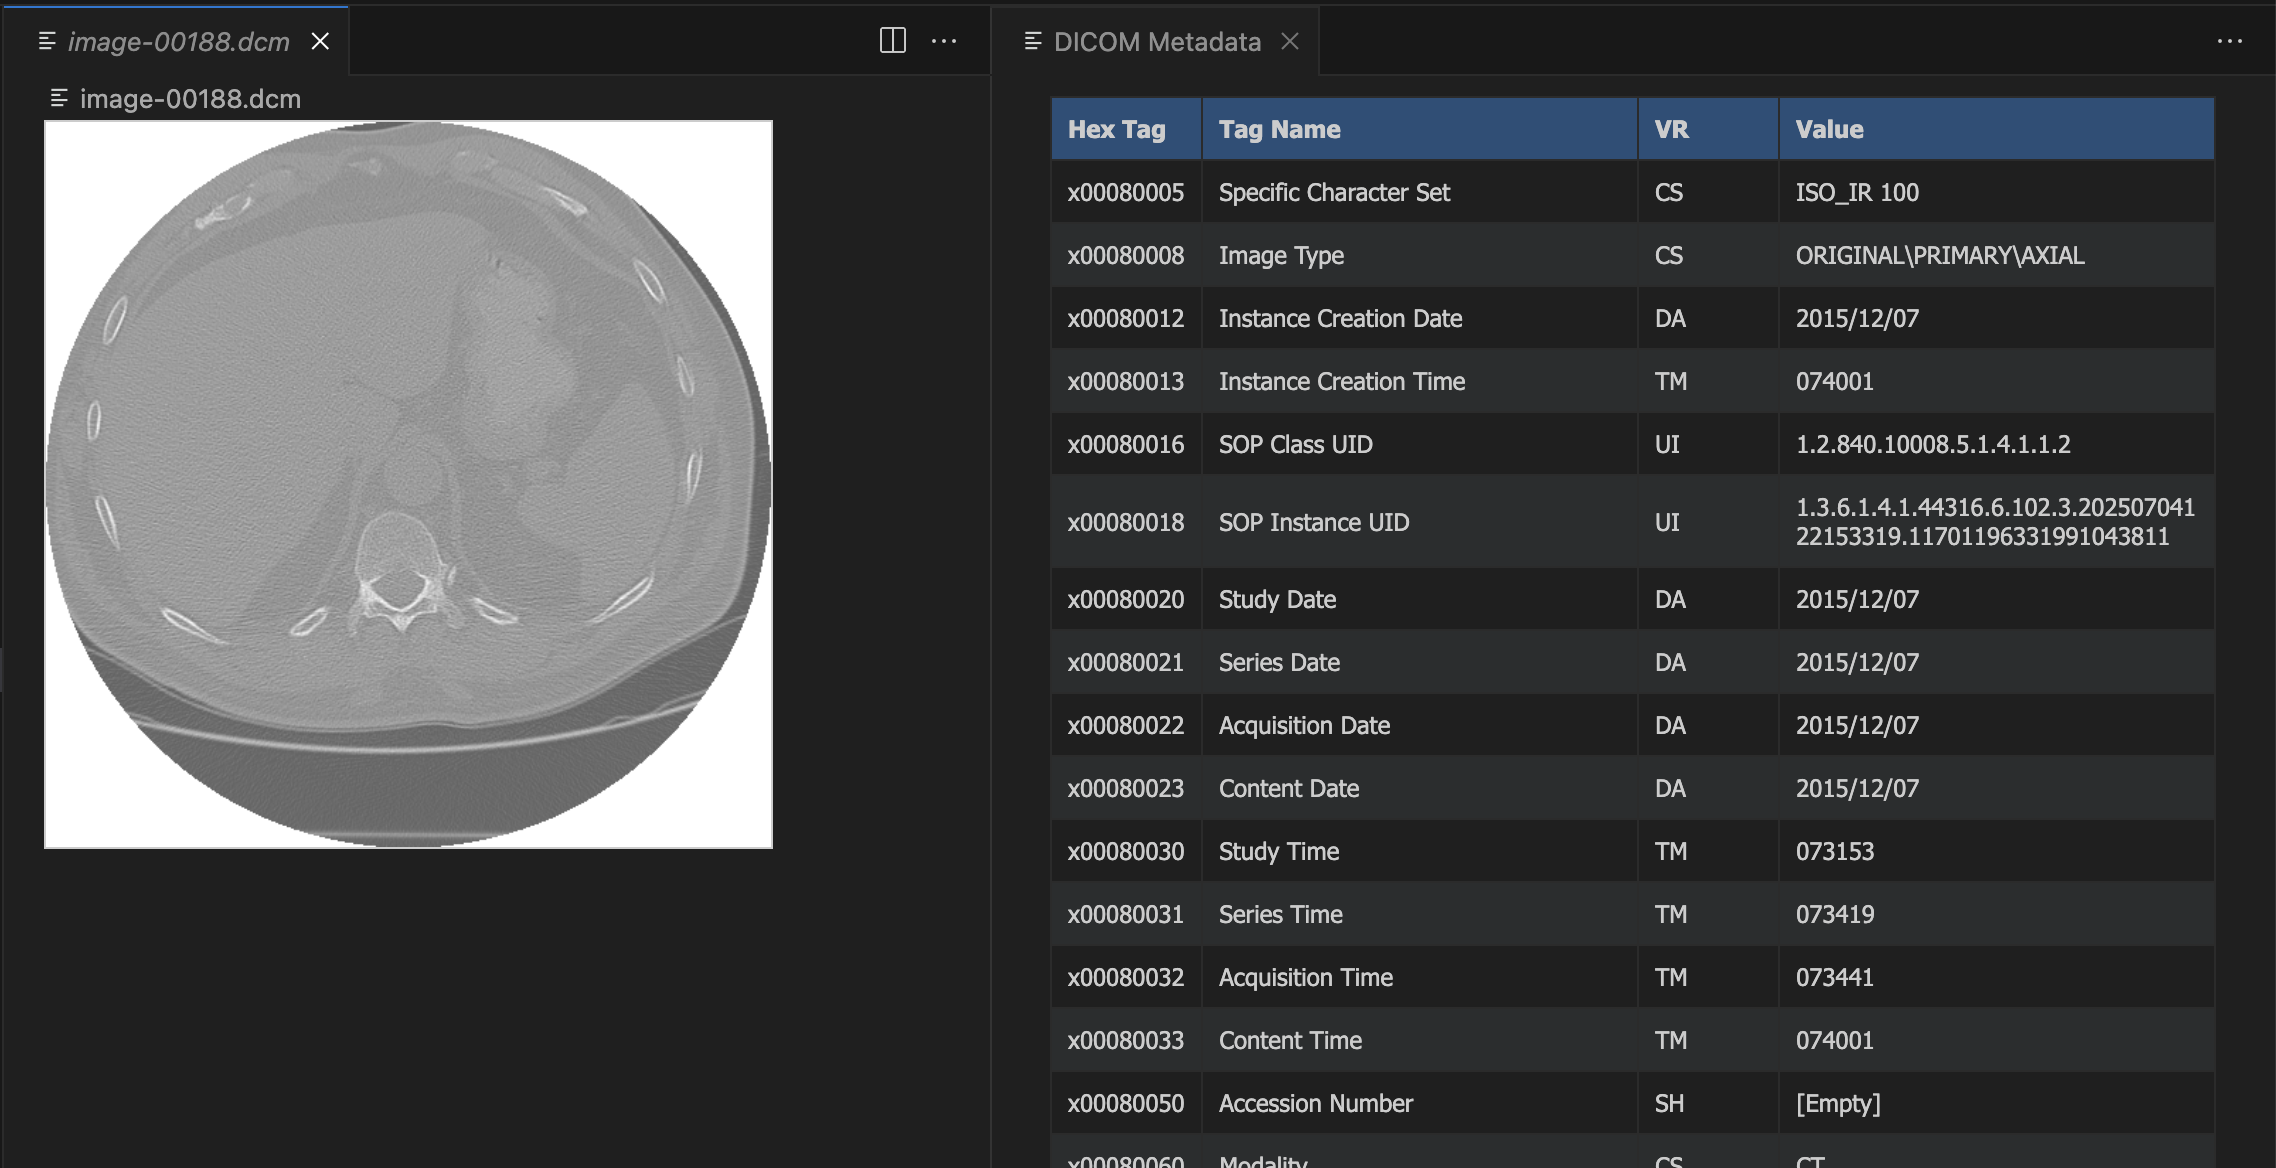Click the CT scan image preview
This screenshot has height=1168, width=2276.
click(x=408, y=484)
